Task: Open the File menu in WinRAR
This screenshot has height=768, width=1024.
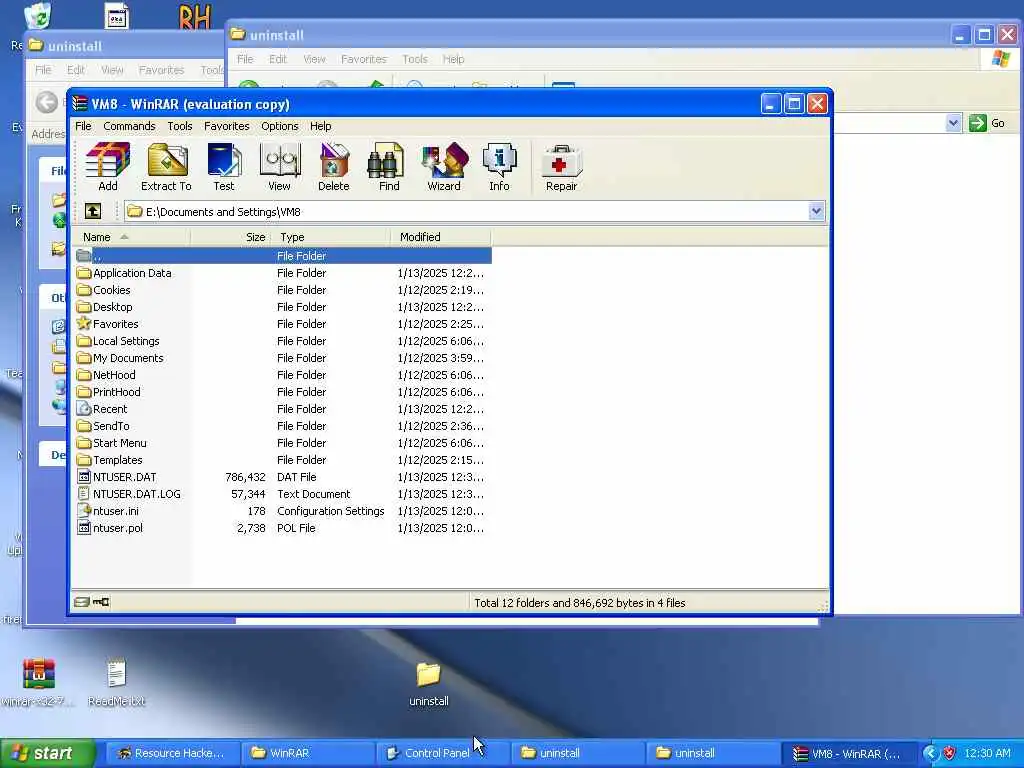Action: tap(83, 126)
